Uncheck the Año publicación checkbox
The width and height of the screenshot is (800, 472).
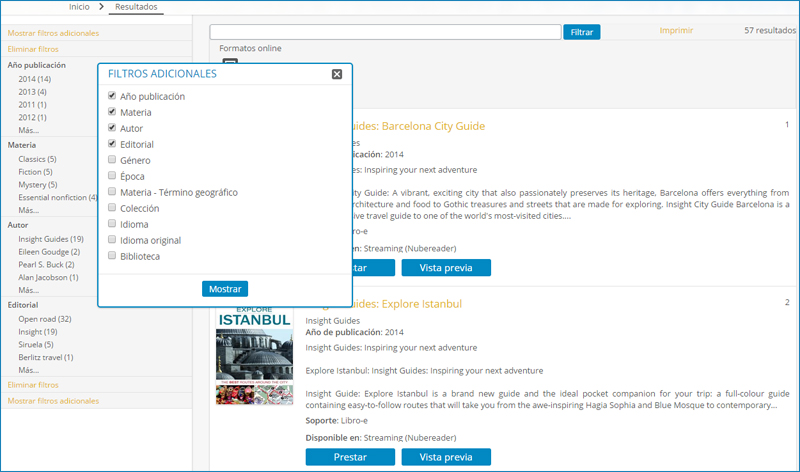point(112,95)
